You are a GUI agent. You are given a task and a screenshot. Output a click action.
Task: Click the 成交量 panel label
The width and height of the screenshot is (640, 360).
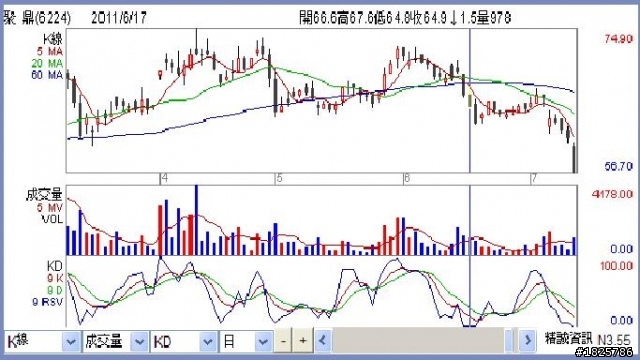click(x=44, y=194)
